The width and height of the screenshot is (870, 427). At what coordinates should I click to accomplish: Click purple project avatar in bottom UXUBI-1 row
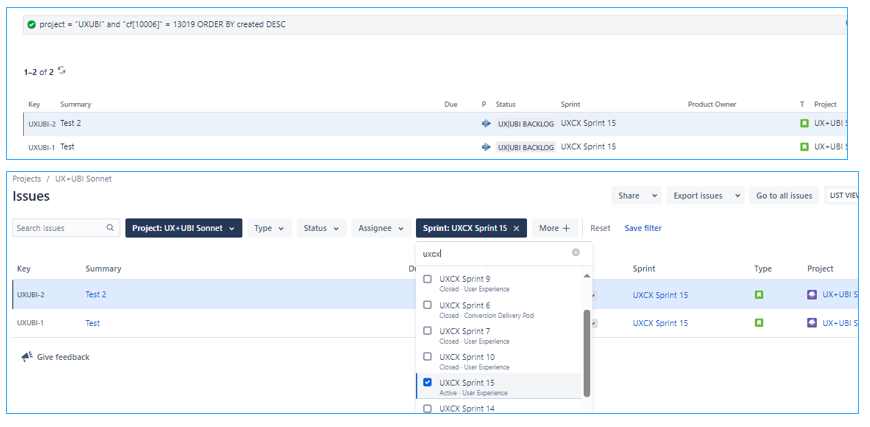click(x=812, y=322)
